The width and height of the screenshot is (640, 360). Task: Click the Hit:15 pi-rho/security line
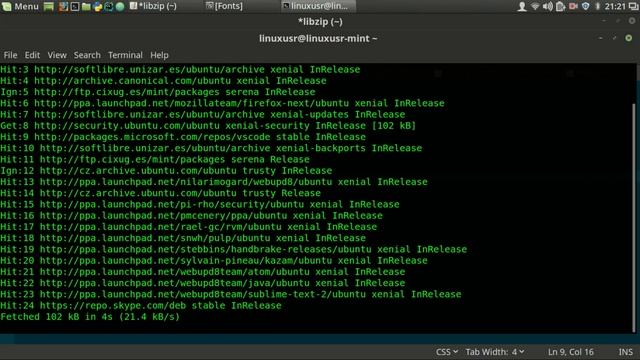point(200,204)
